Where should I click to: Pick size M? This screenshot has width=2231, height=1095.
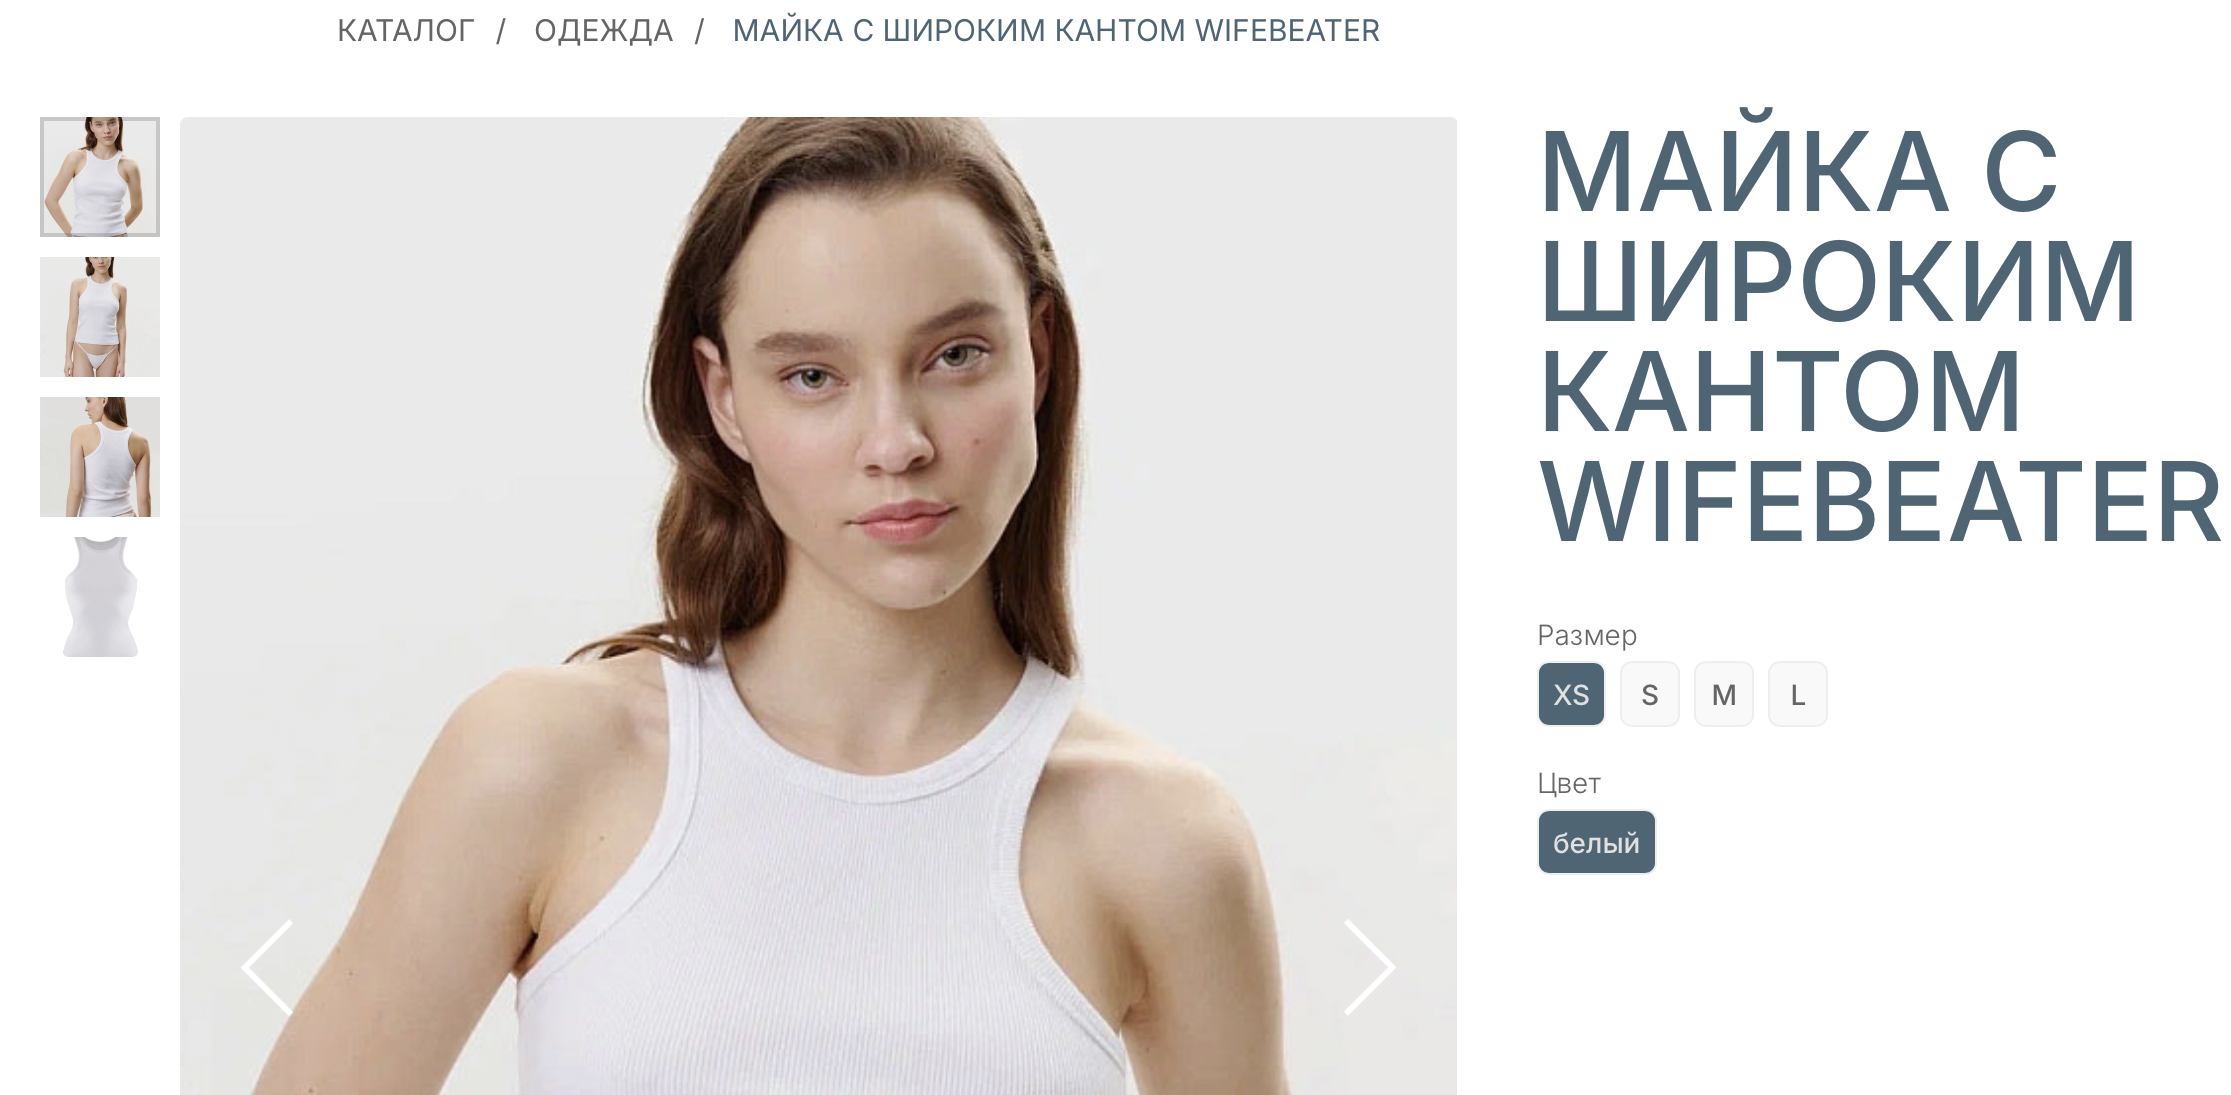[1724, 694]
